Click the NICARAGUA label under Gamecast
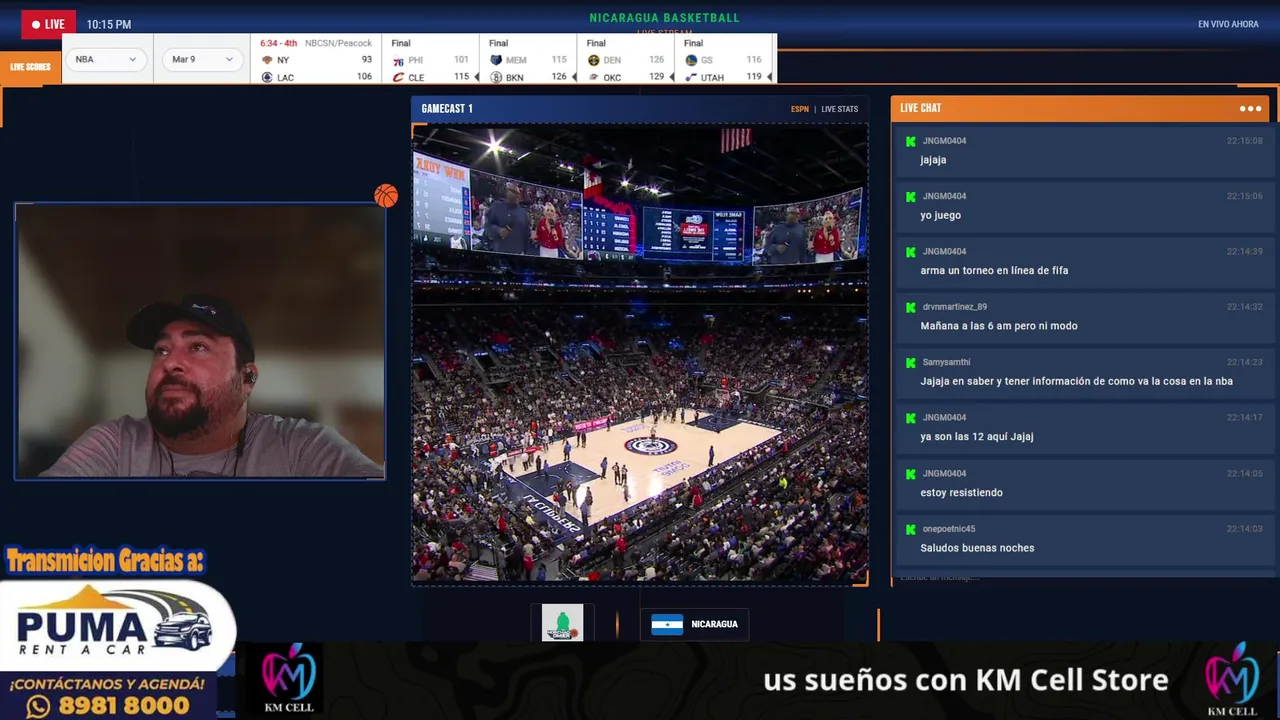Viewport: 1280px width, 720px height. pos(714,624)
